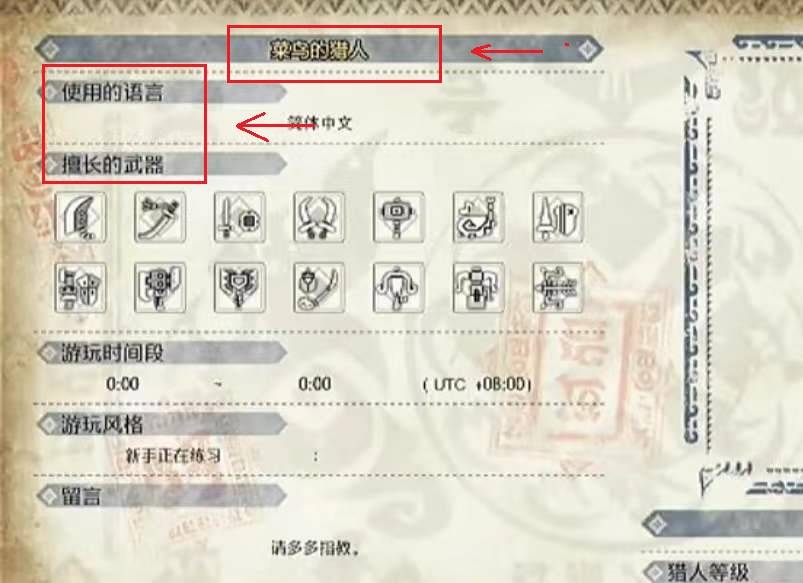The height and width of the screenshot is (583, 803).
Task: Select the Switch Axe weapon icon
Action: pyautogui.click(x=160, y=287)
